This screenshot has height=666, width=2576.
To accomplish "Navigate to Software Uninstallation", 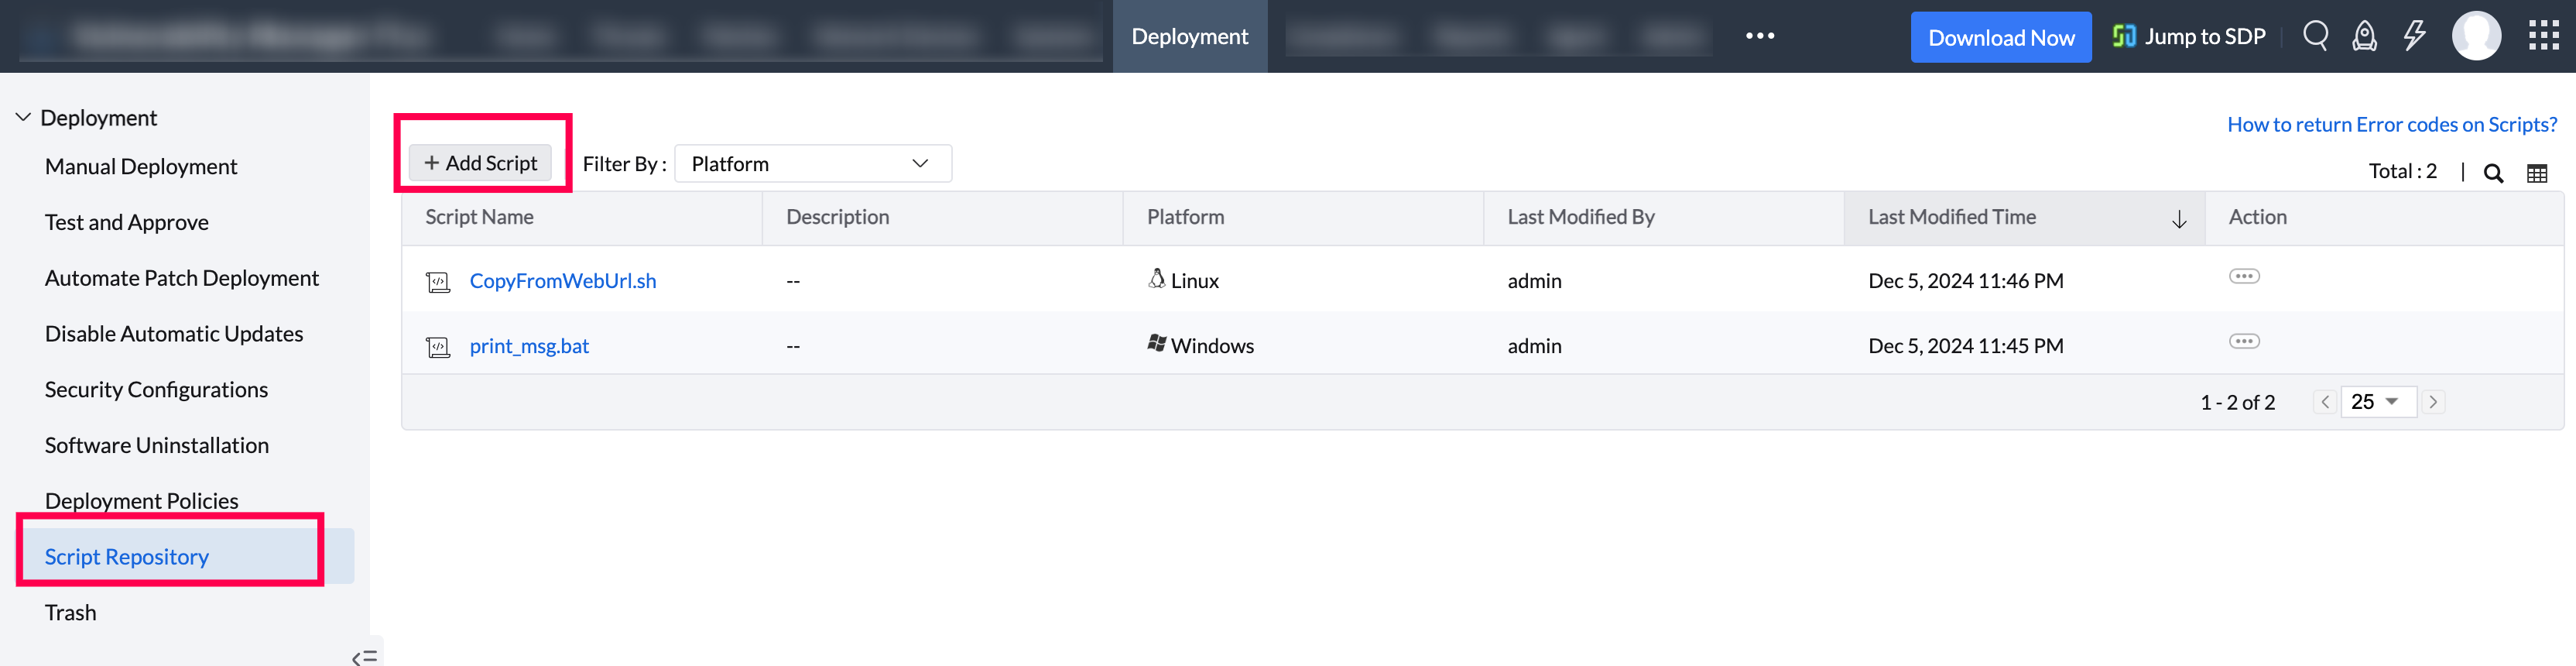I will pos(157,445).
